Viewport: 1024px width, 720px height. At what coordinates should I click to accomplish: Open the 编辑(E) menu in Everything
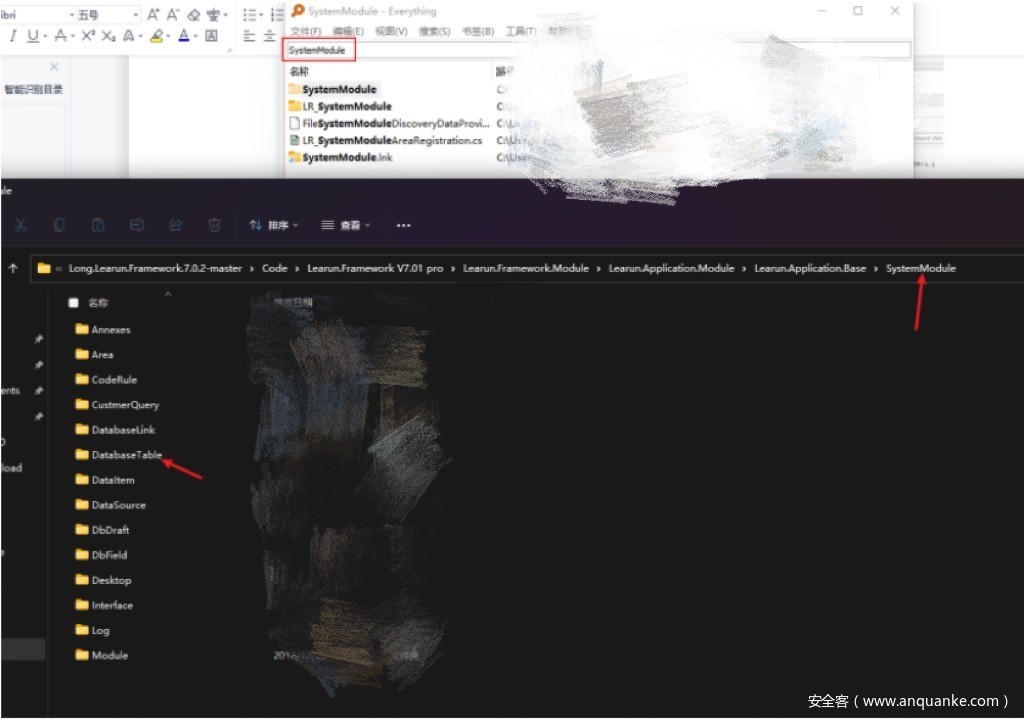pyautogui.click(x=349, y=31)
